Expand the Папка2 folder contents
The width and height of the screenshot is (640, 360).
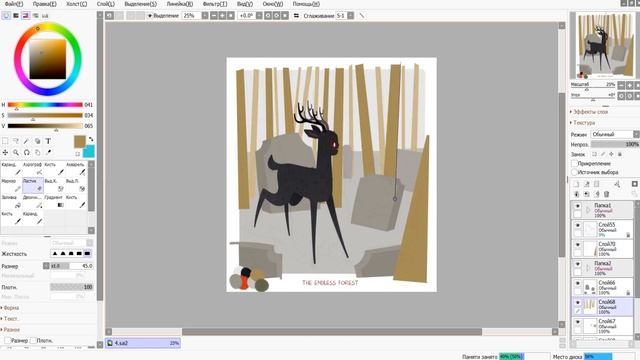tap(588, 268)
